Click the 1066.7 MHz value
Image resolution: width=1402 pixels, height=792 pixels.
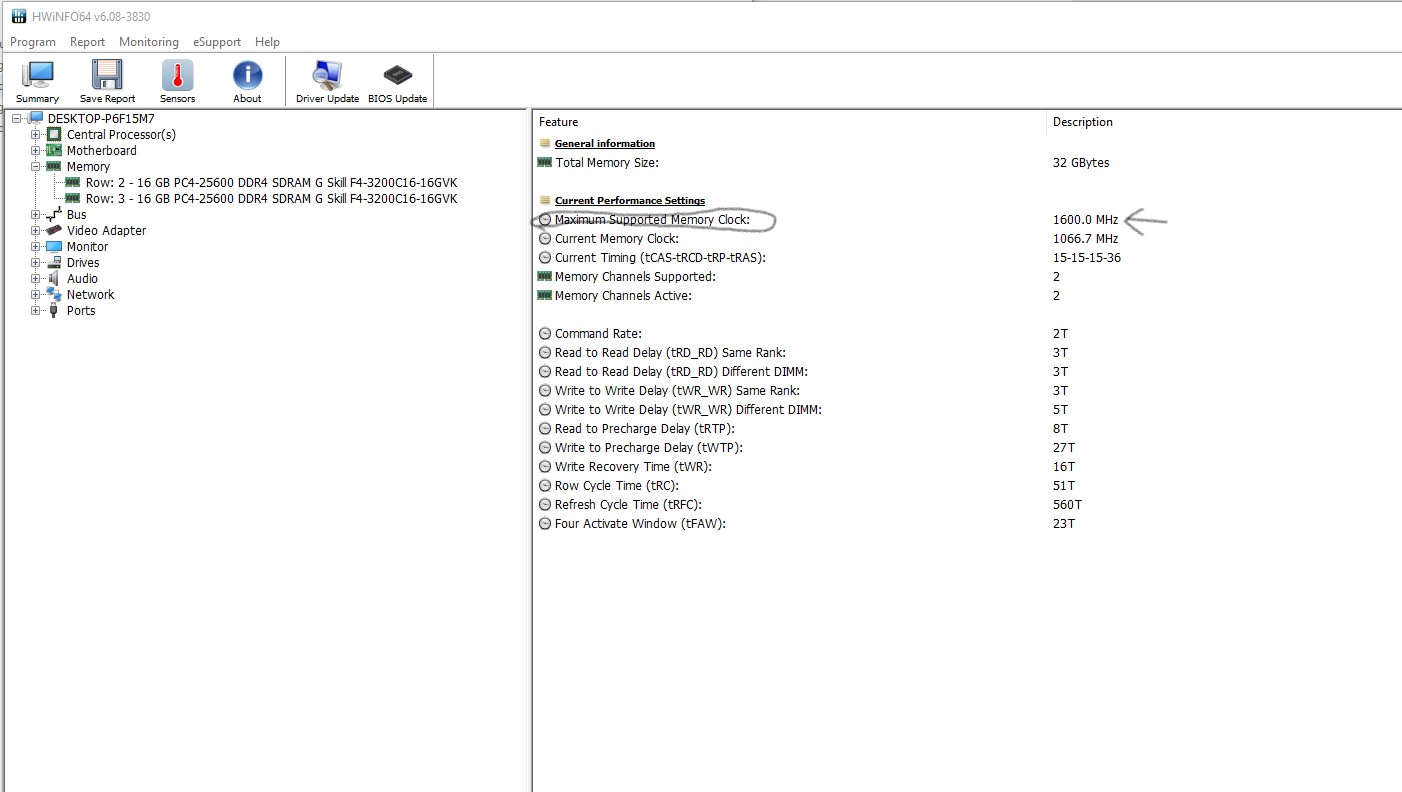pyautogui.click(x=1085, y=238)
